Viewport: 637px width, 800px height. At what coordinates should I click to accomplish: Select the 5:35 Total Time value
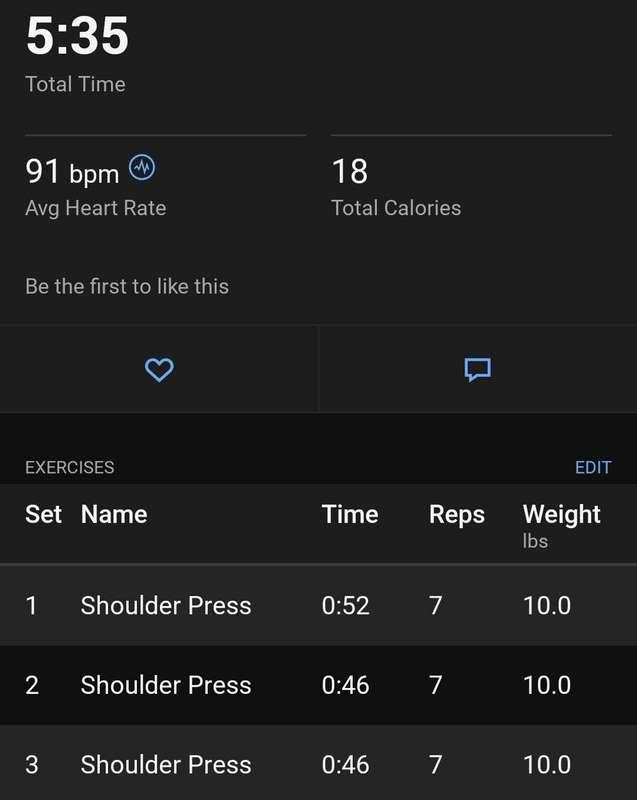[x=77, y=37]
